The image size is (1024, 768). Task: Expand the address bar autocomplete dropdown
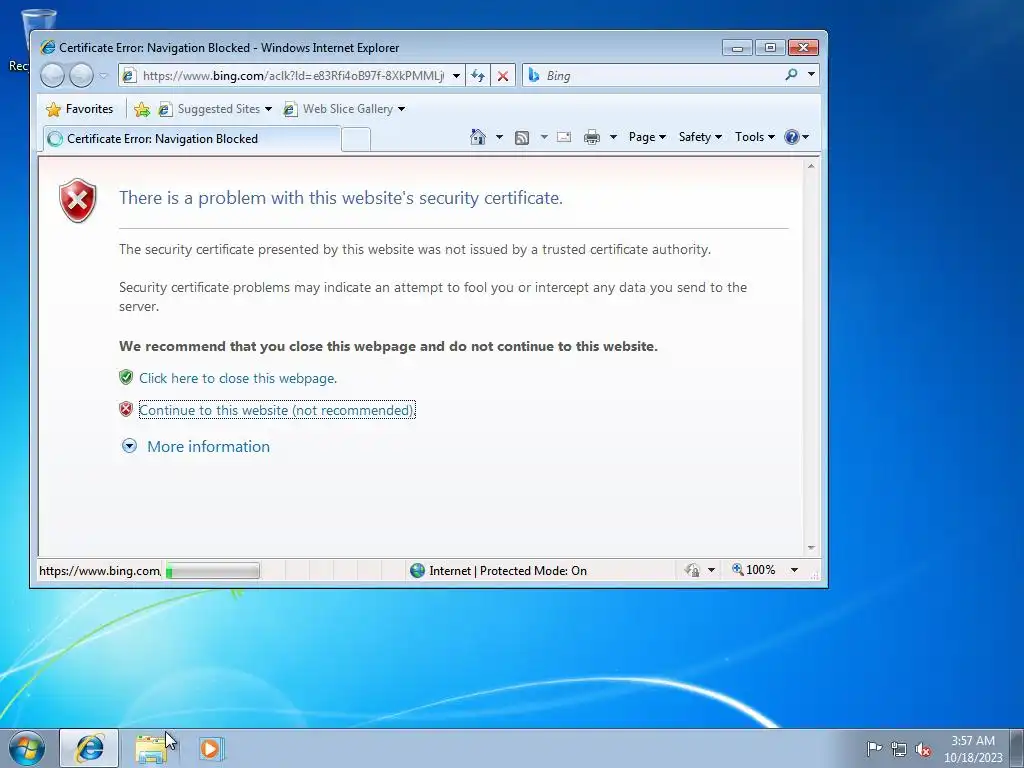(x=456, y=76)
